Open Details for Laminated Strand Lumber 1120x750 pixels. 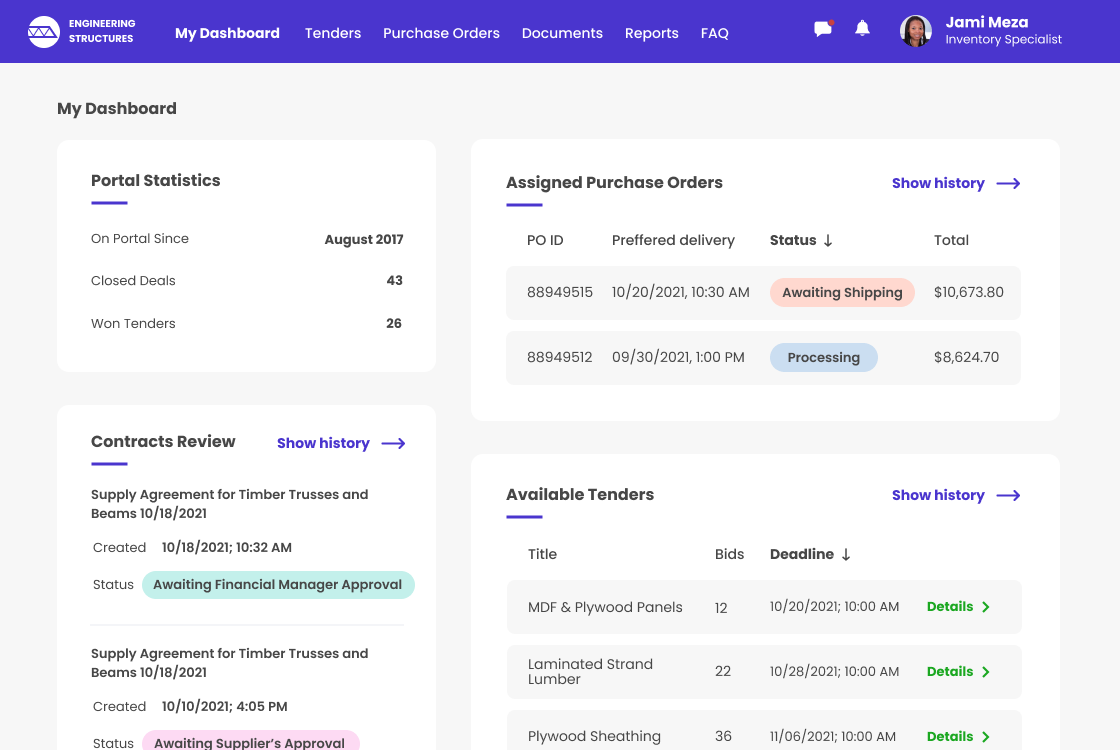pos(950,671)
